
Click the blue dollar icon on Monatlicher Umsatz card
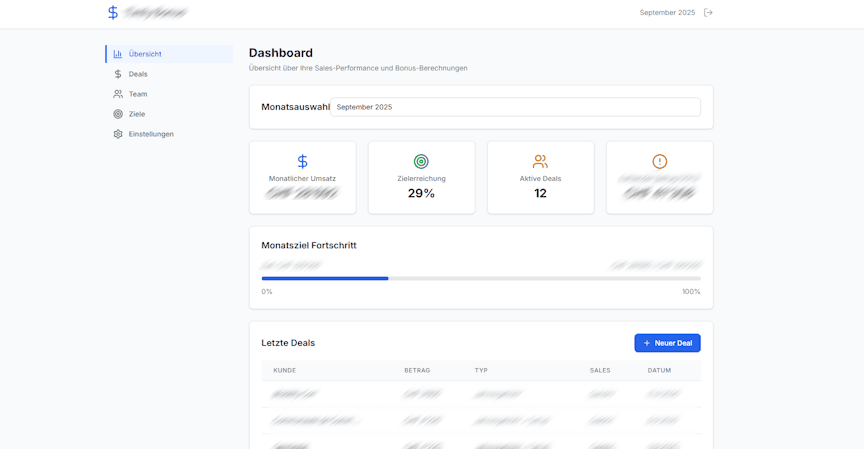coord(302,161)
